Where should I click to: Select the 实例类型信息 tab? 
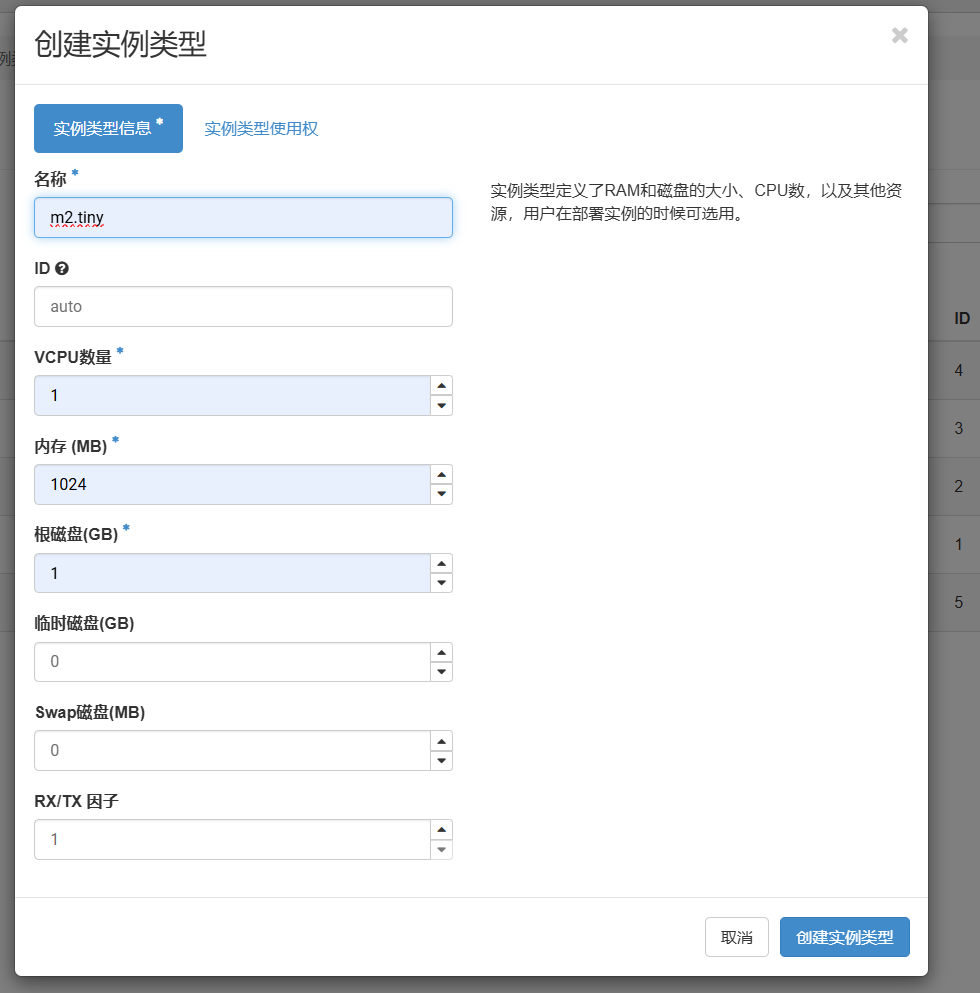point(108,129)
